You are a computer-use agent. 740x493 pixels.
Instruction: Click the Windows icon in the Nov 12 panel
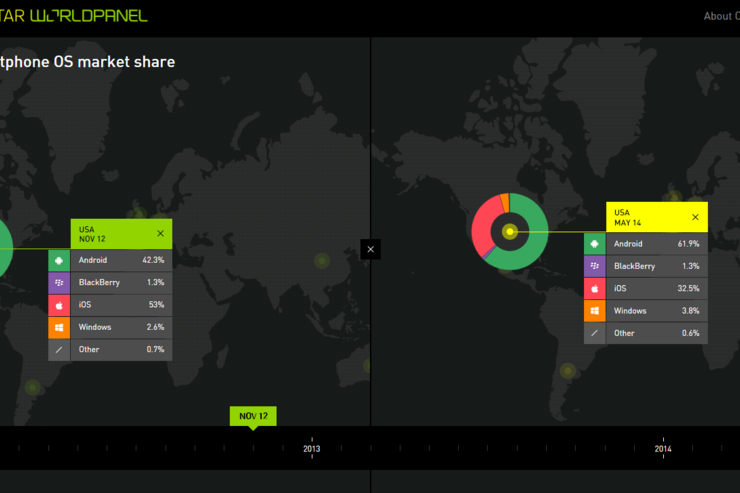tap(59, 327)
